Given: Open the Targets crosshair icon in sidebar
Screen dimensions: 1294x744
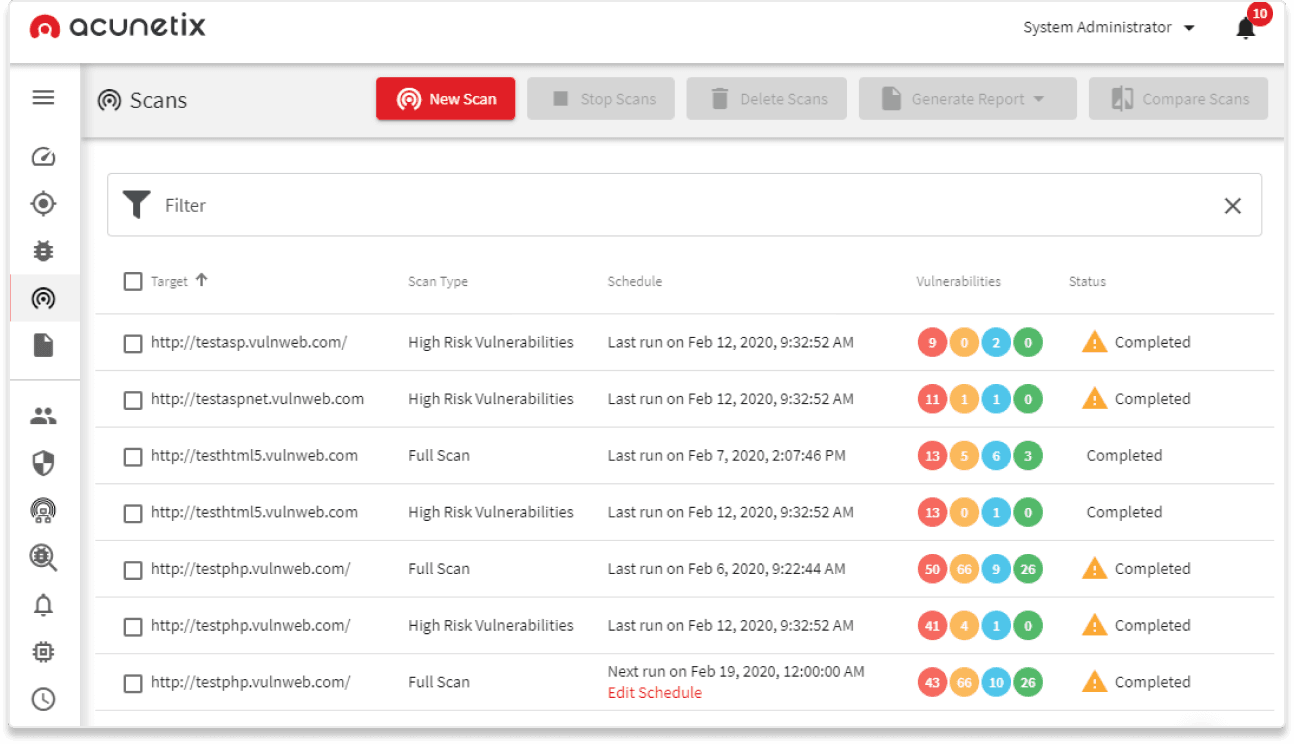Looking at the screenshot, I should [x=43, y=204].
